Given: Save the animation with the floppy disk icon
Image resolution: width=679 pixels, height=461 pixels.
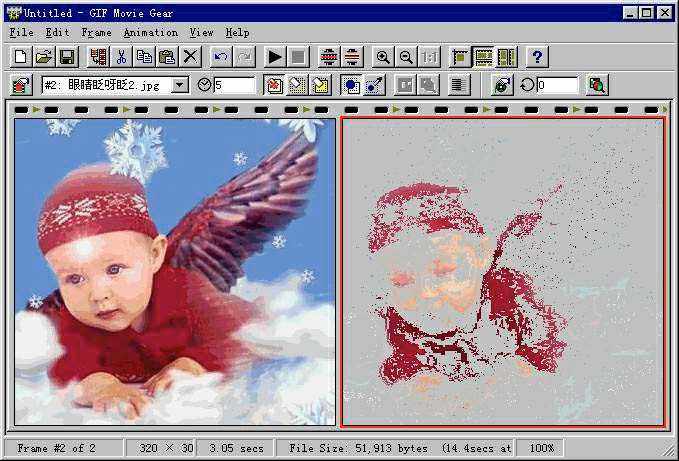Looking at the screenshot, I should coord(66,58).
